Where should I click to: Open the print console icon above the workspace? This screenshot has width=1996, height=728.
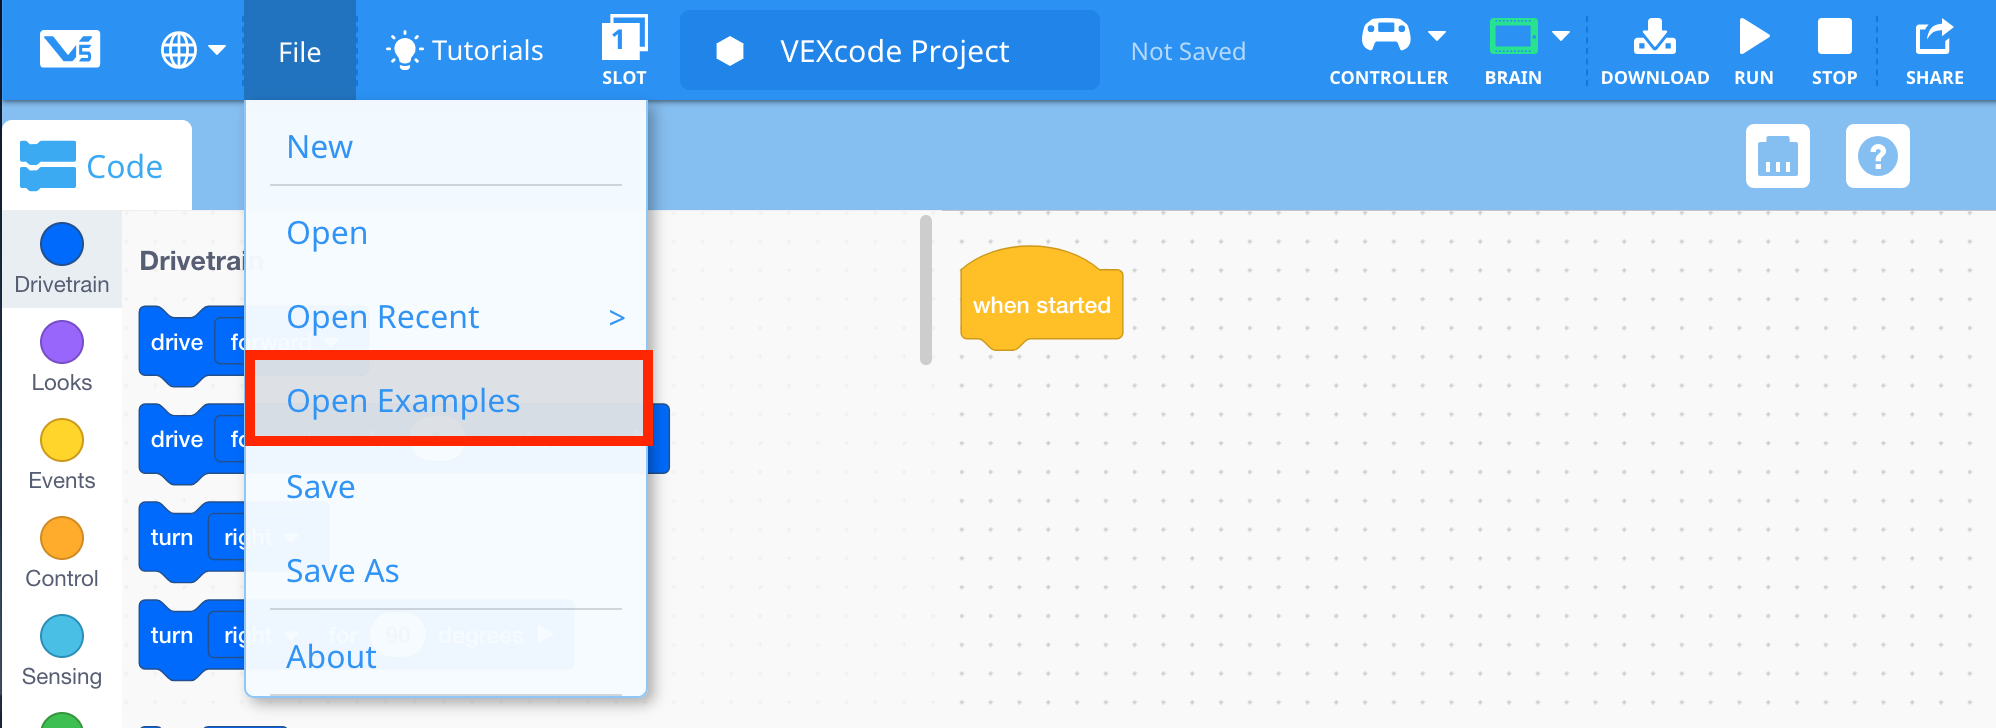click(x=1777, y=156)
